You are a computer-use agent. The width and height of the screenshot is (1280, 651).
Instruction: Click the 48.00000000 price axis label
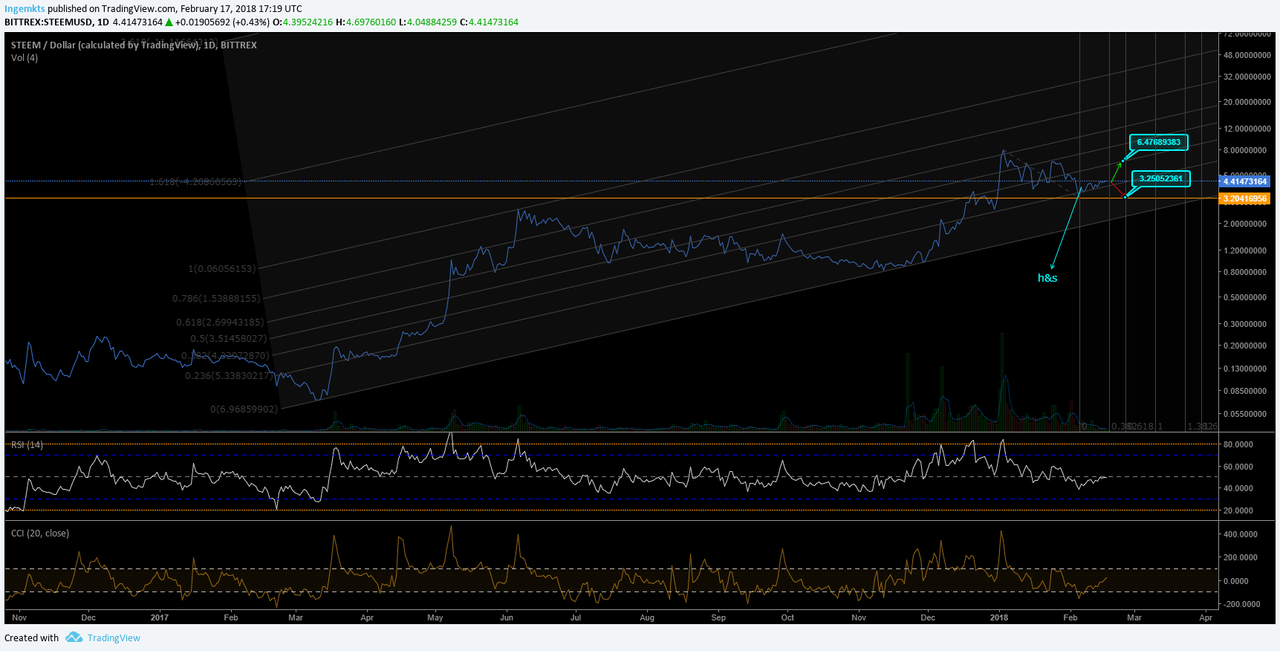tap(1246, 54)
